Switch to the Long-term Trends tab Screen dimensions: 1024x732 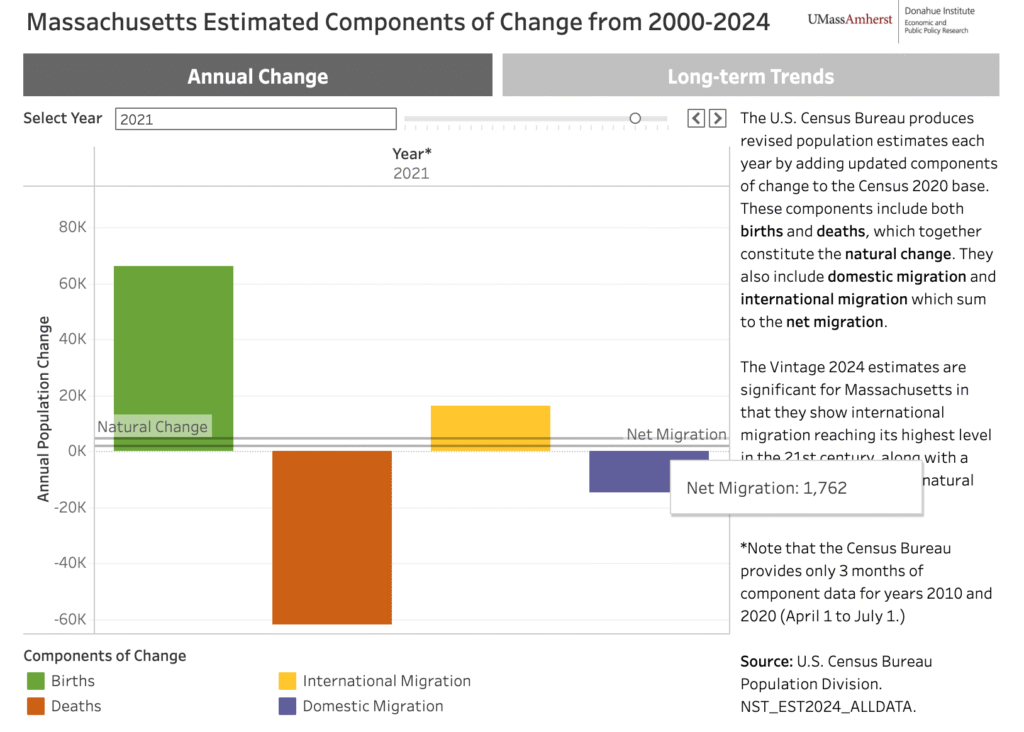point(750,75)
